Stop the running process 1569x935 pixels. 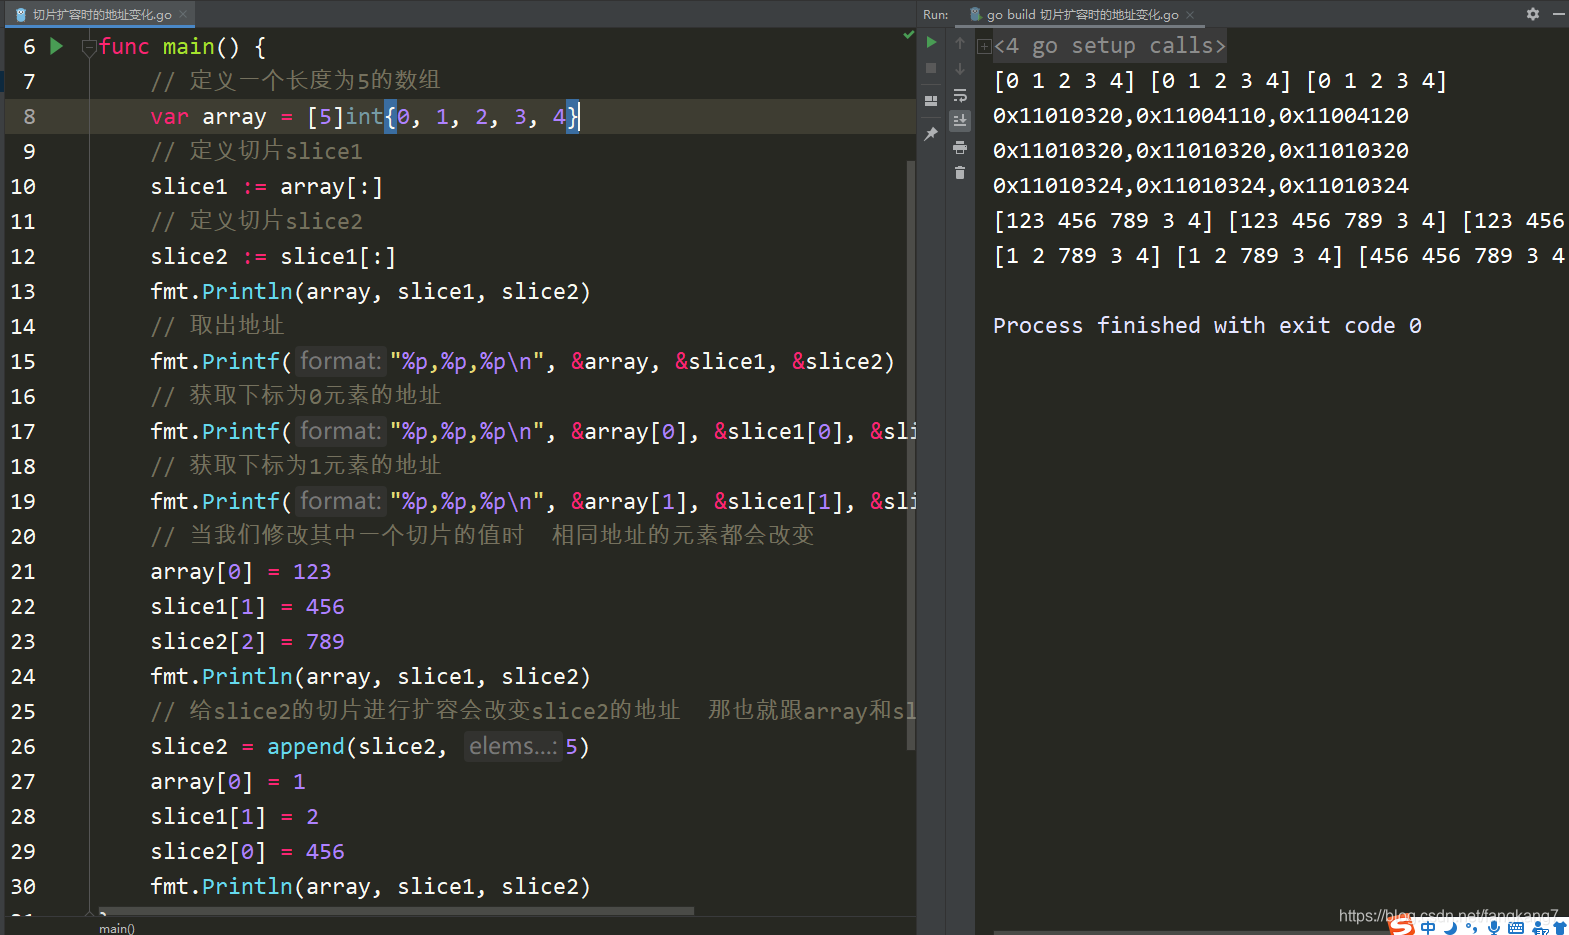[x=931, y=68]
